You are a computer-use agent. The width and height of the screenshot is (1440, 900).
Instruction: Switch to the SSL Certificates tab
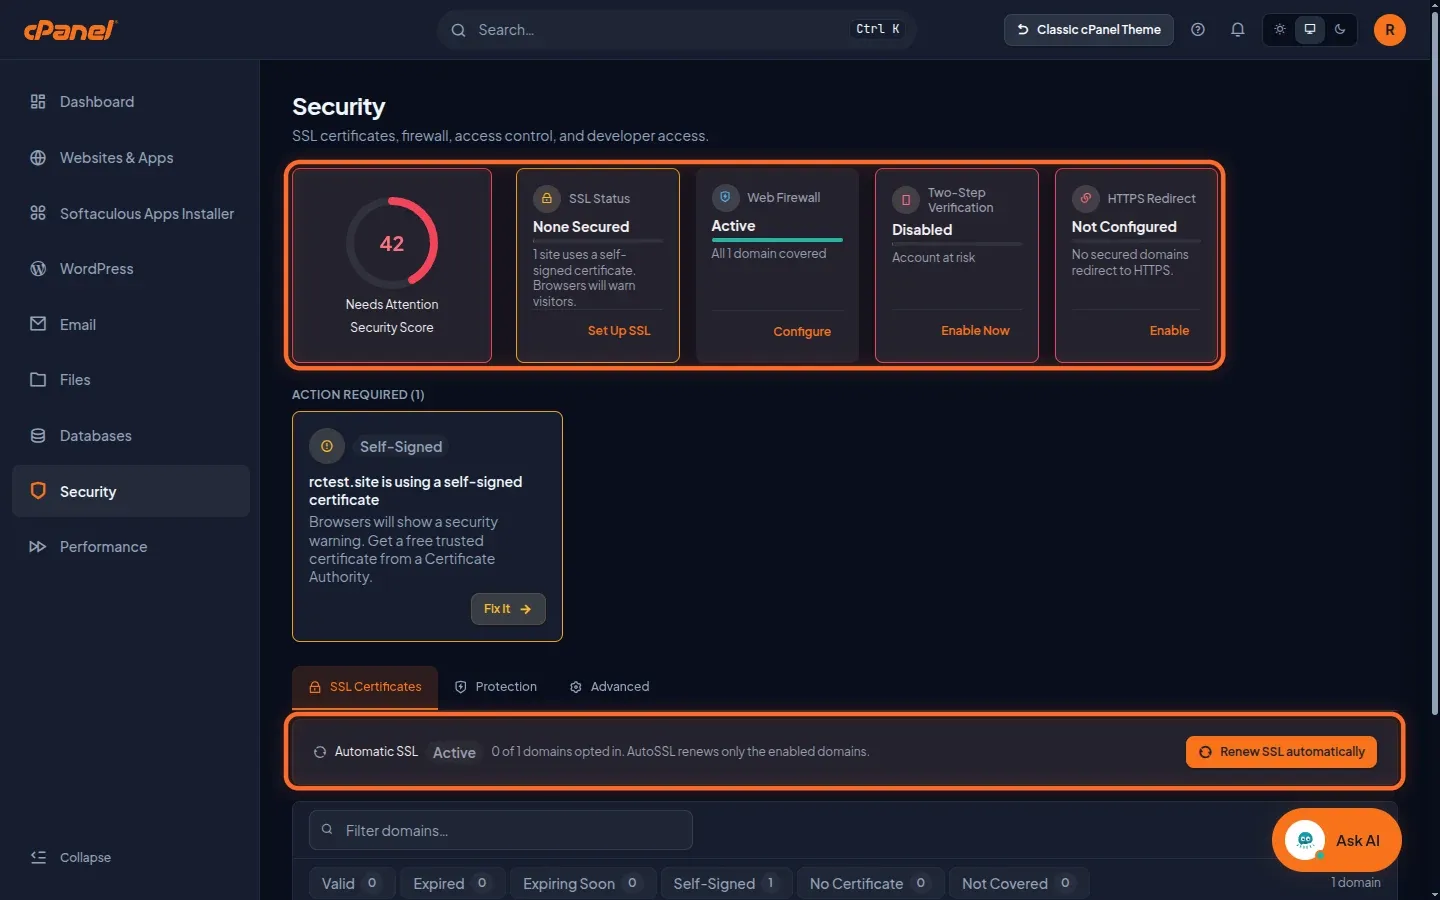(365, 687)
